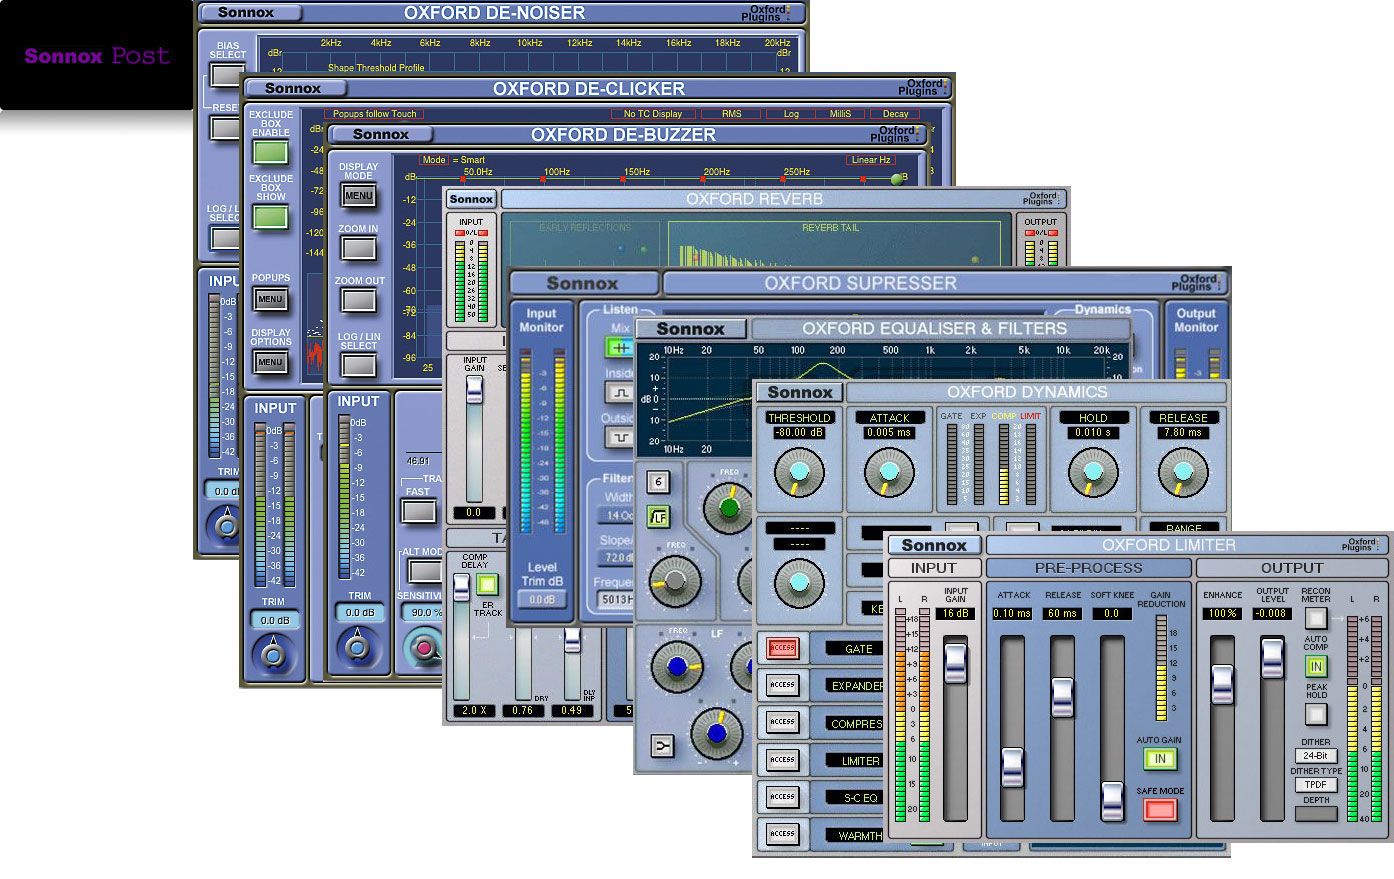Click the Outside listen band icon in Supresser
The width and height of the screenshot is (1394, 879).
620,437
